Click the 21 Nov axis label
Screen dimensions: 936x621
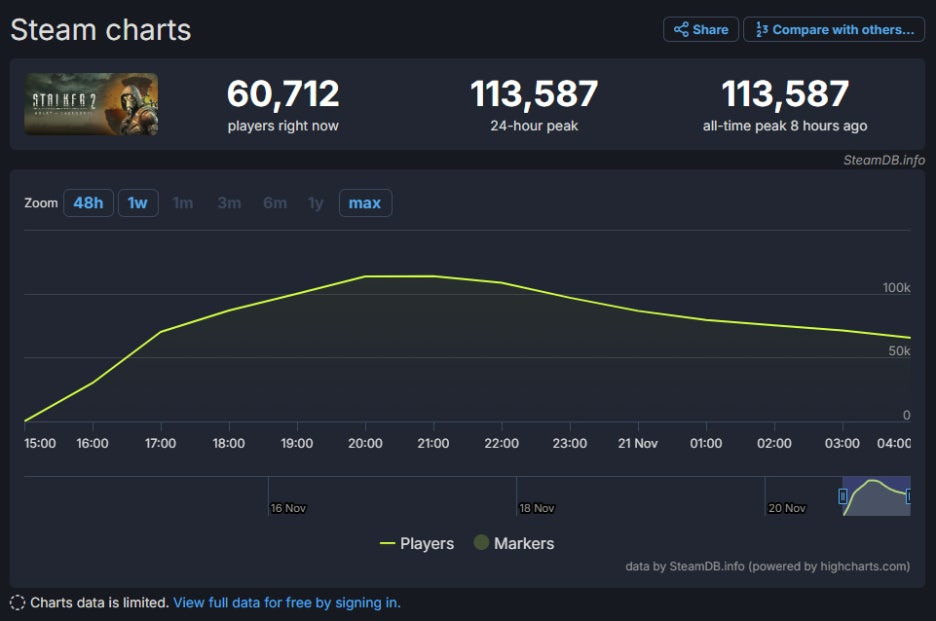[x=638, y=443]
